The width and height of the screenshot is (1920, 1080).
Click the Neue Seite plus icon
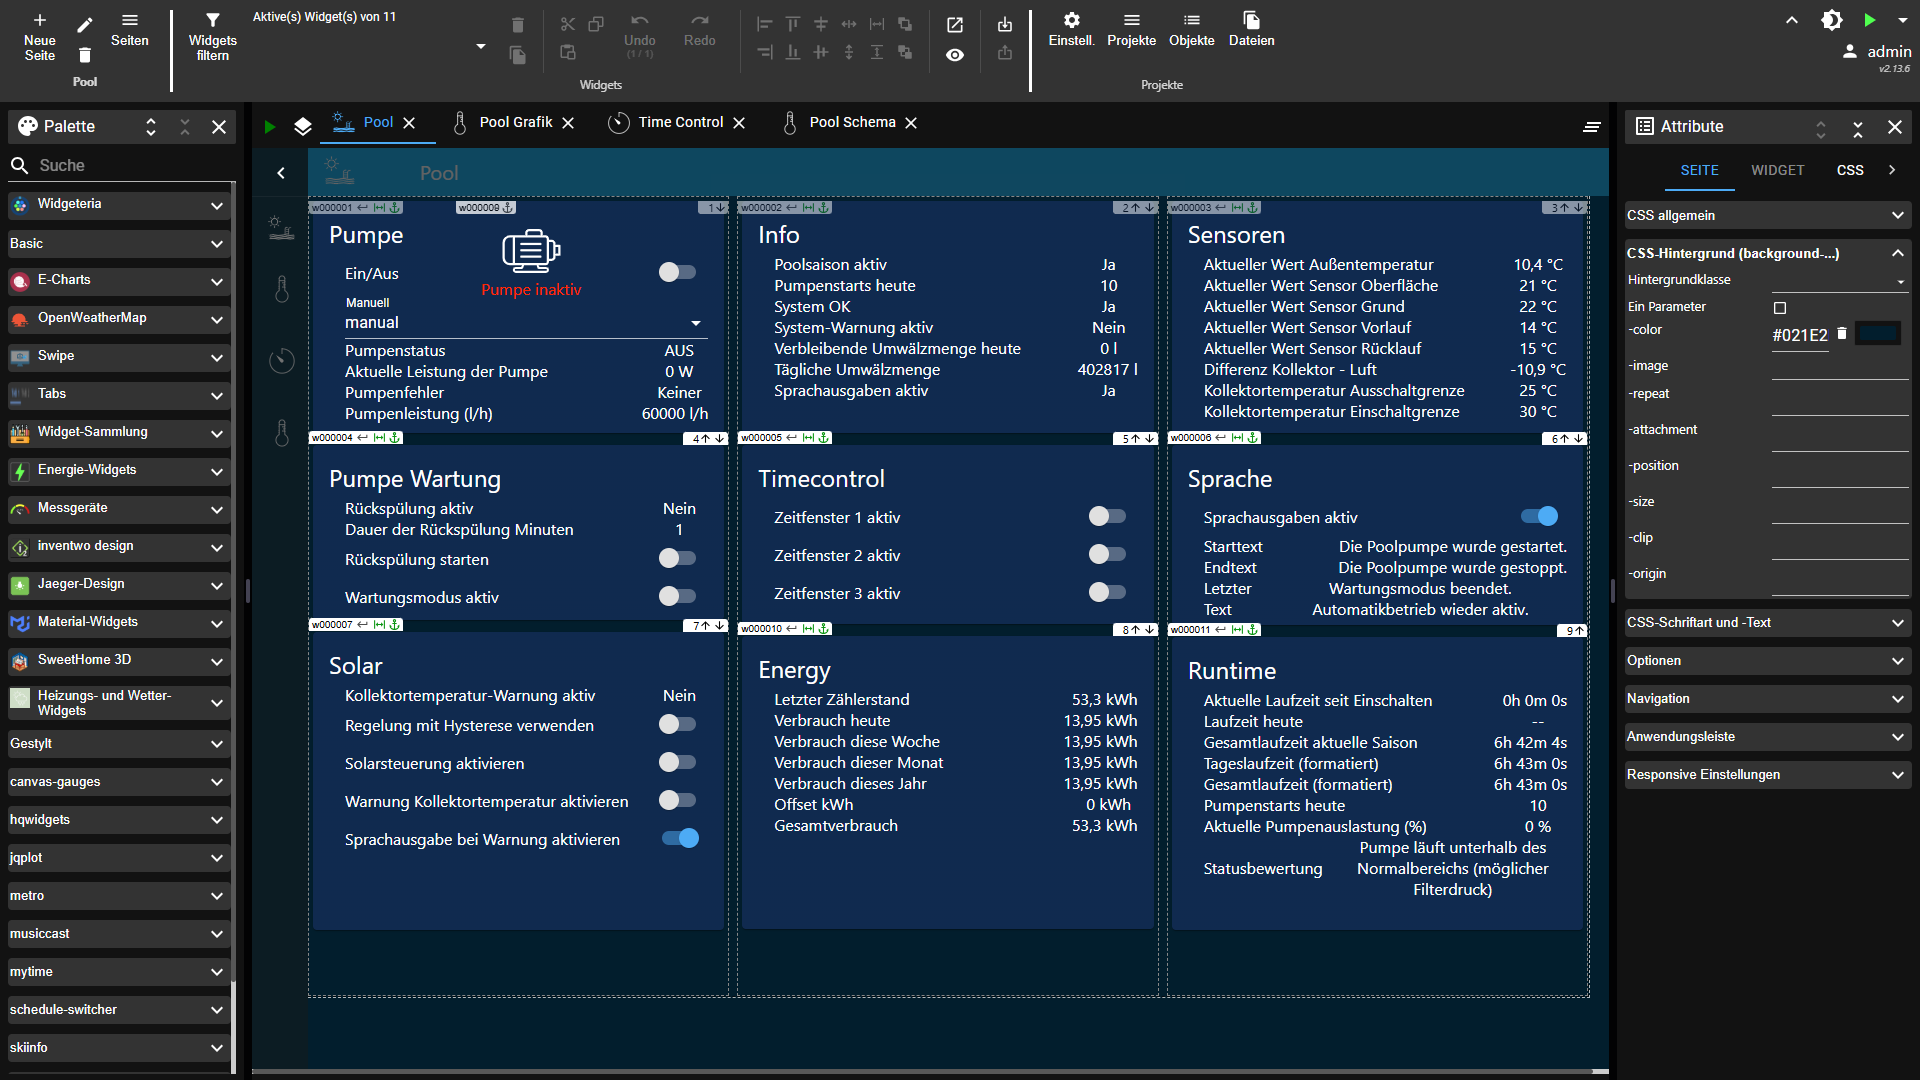pyautogui.click(x=40, y=20)
